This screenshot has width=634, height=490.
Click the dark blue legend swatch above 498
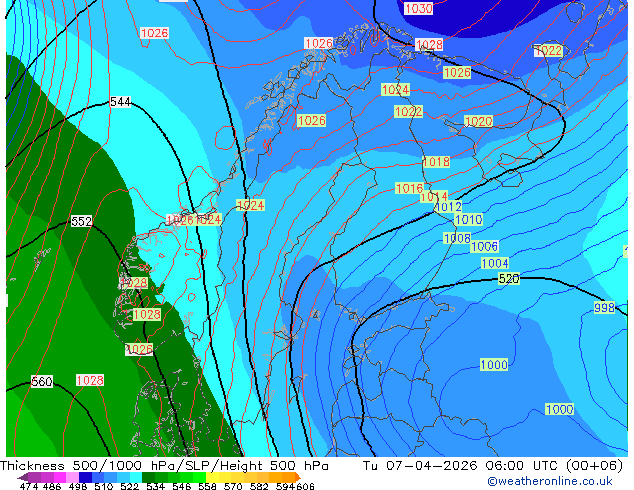click(85, 477)
